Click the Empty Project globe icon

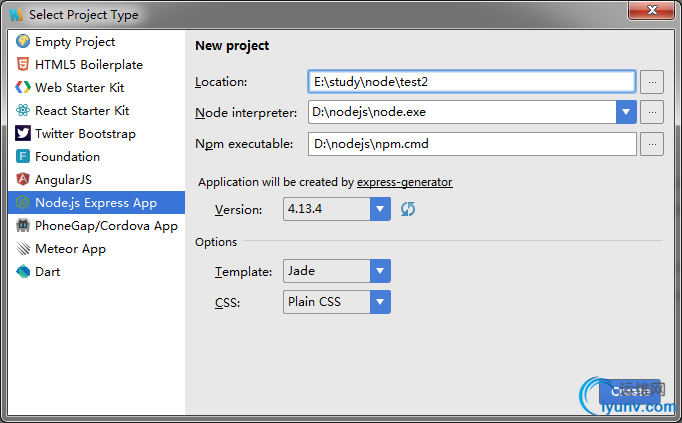point(23,42)
